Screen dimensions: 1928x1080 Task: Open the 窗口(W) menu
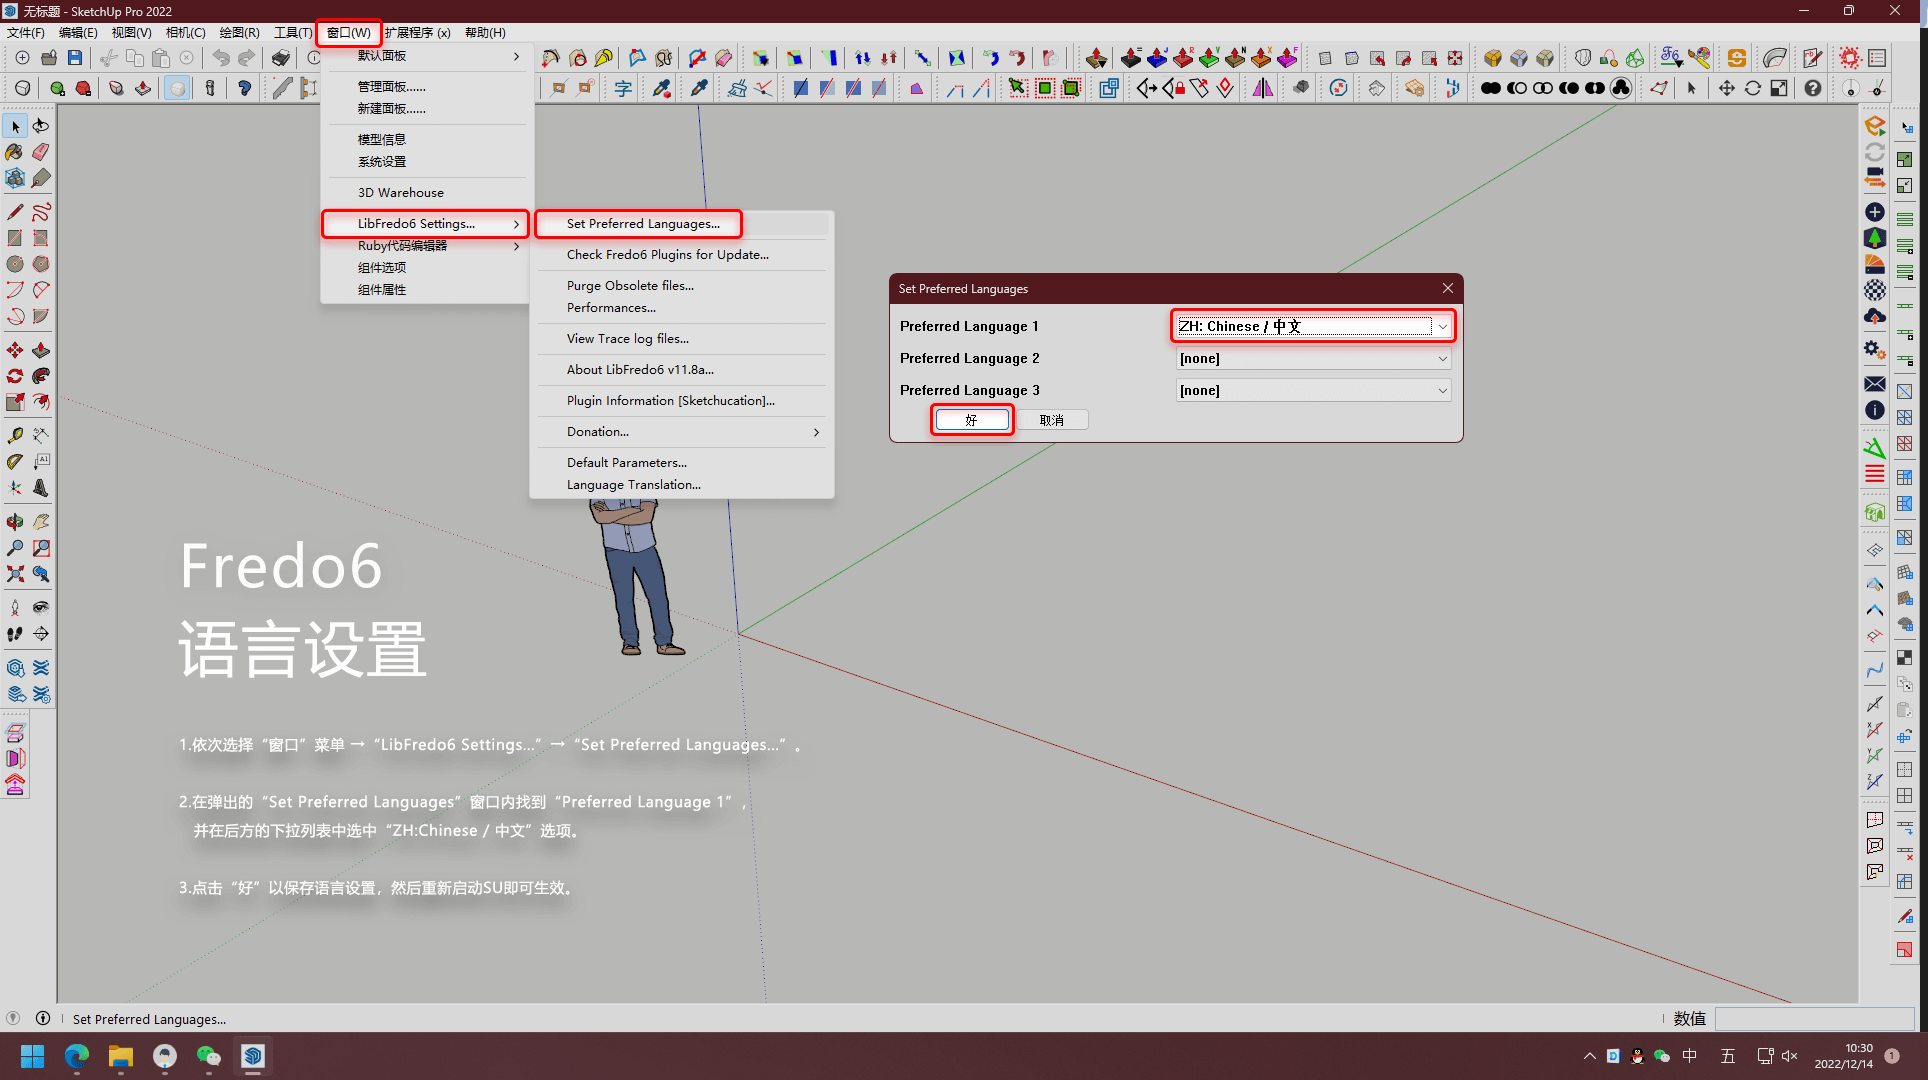(348, 32)
